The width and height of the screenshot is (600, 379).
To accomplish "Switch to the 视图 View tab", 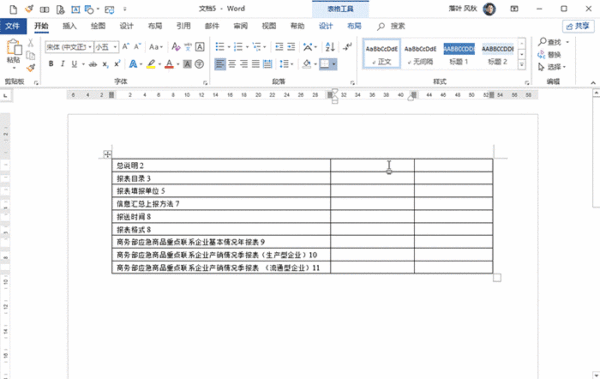I will (269, 26).
